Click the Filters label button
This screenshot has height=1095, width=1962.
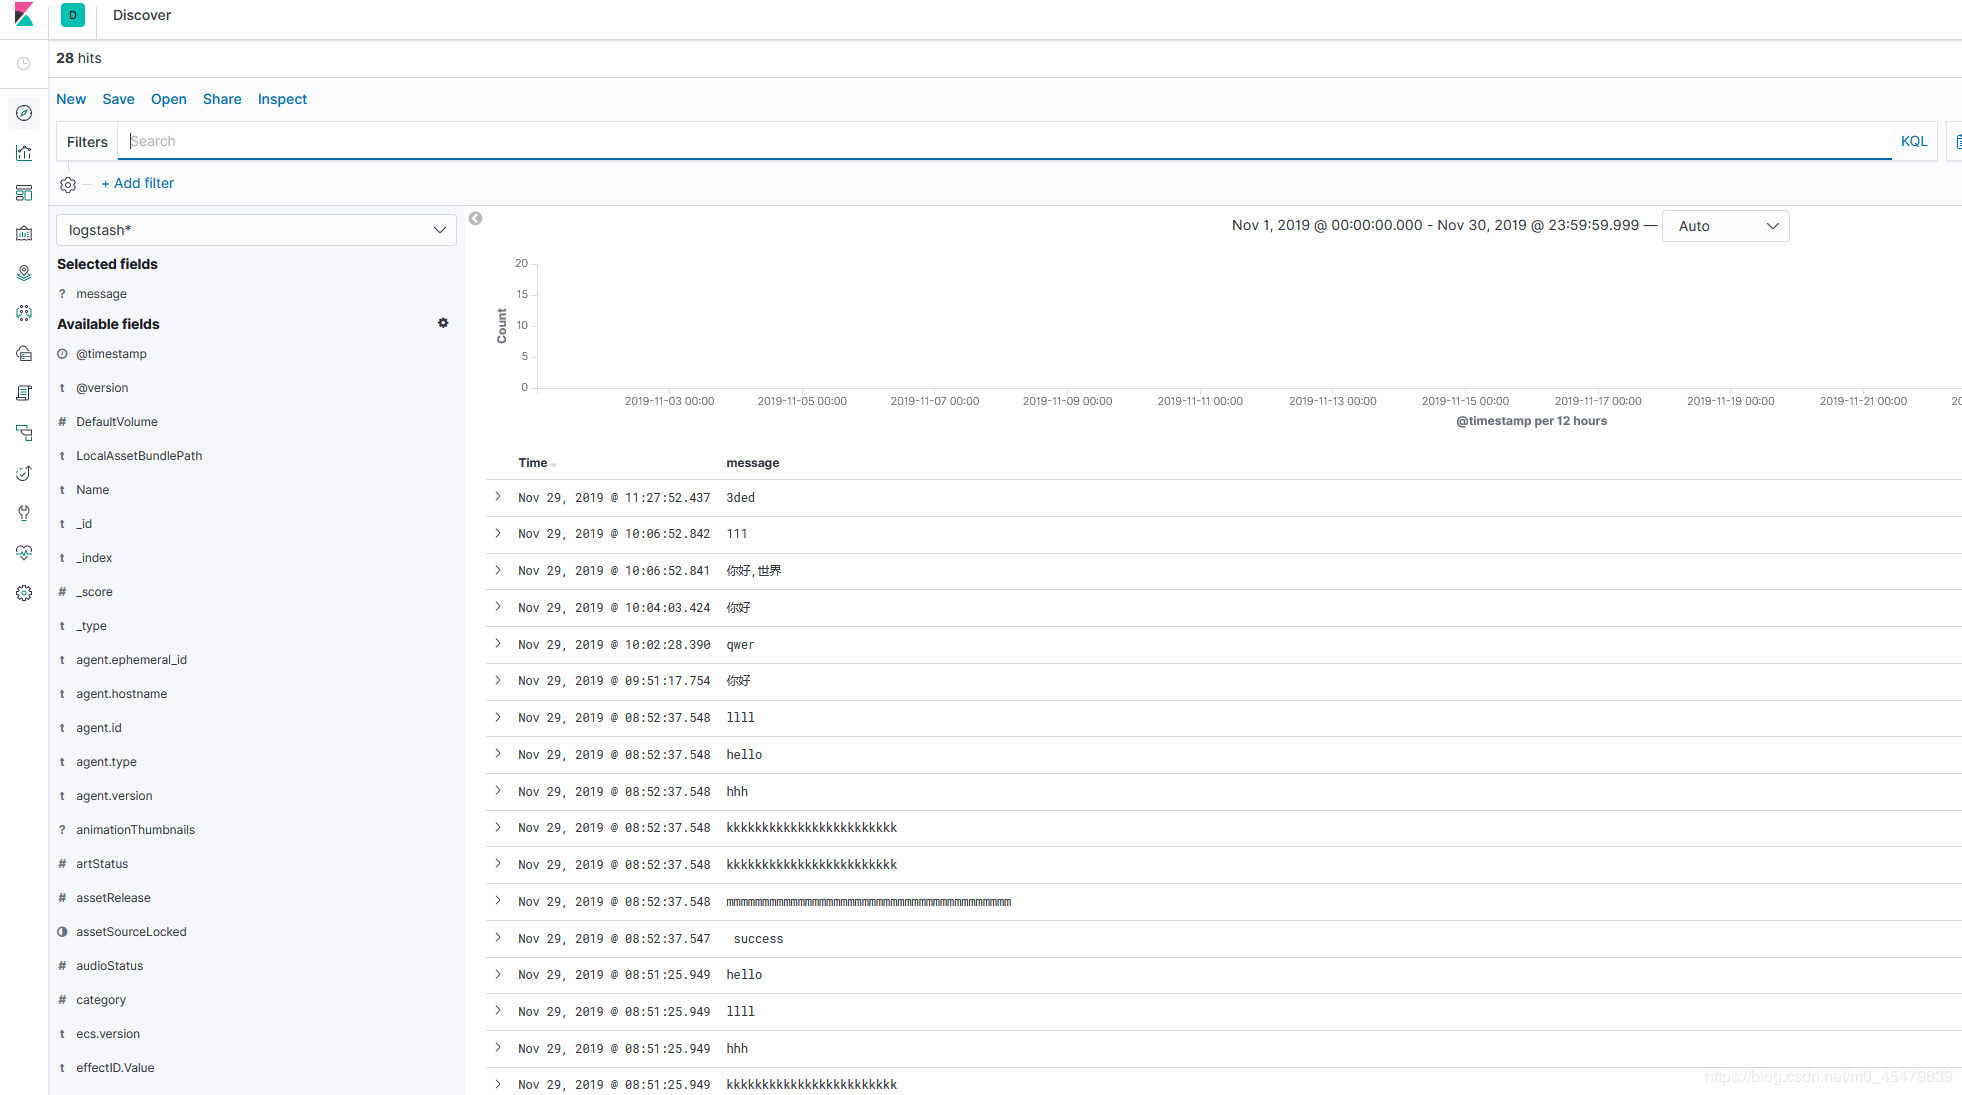[87, 142]
